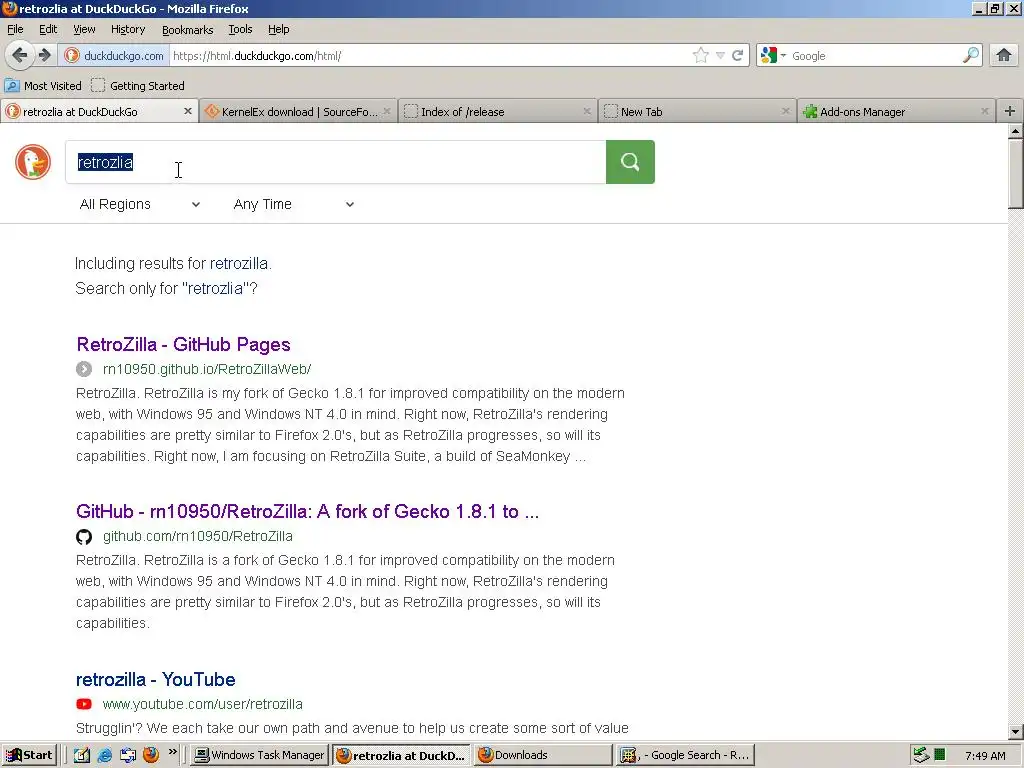Screen dimensions: 1024x768
Task: Open the History menu
Action: [128, 29]
